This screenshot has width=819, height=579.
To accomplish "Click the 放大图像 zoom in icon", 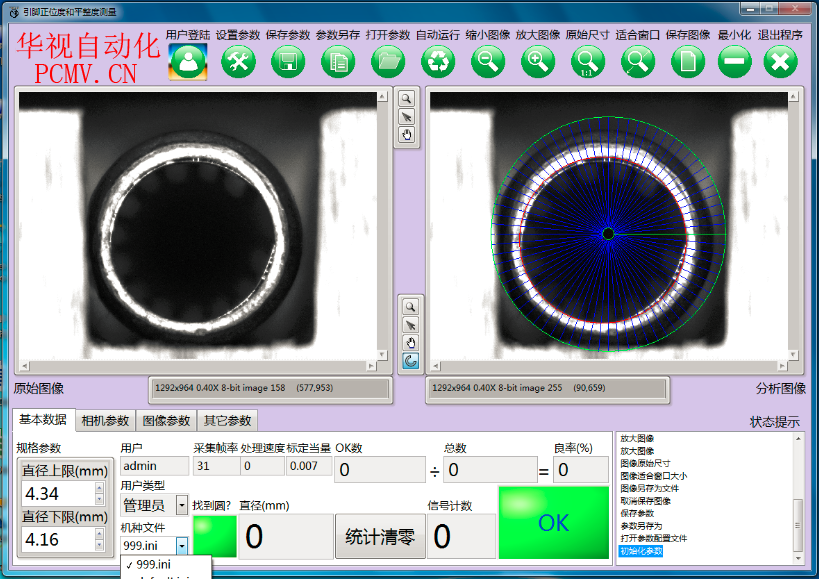I will (x=538, y=62).
